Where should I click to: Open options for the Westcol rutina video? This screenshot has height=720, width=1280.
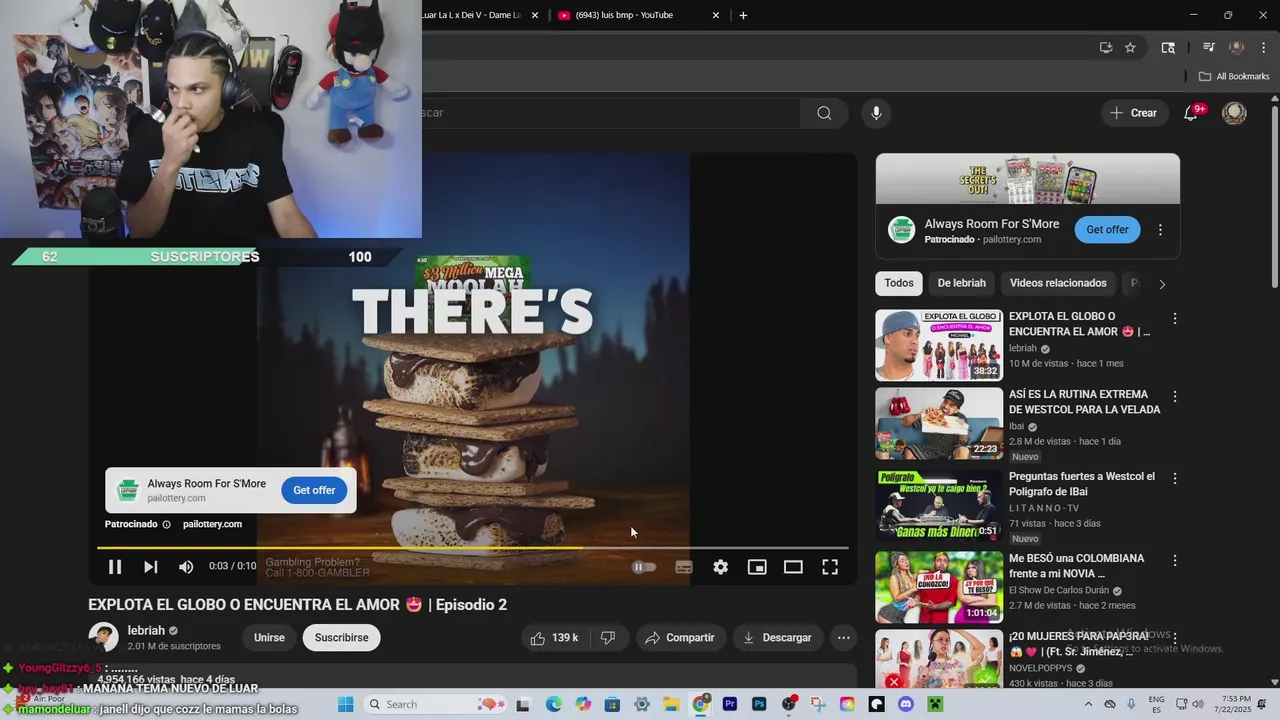(1175, 397)
